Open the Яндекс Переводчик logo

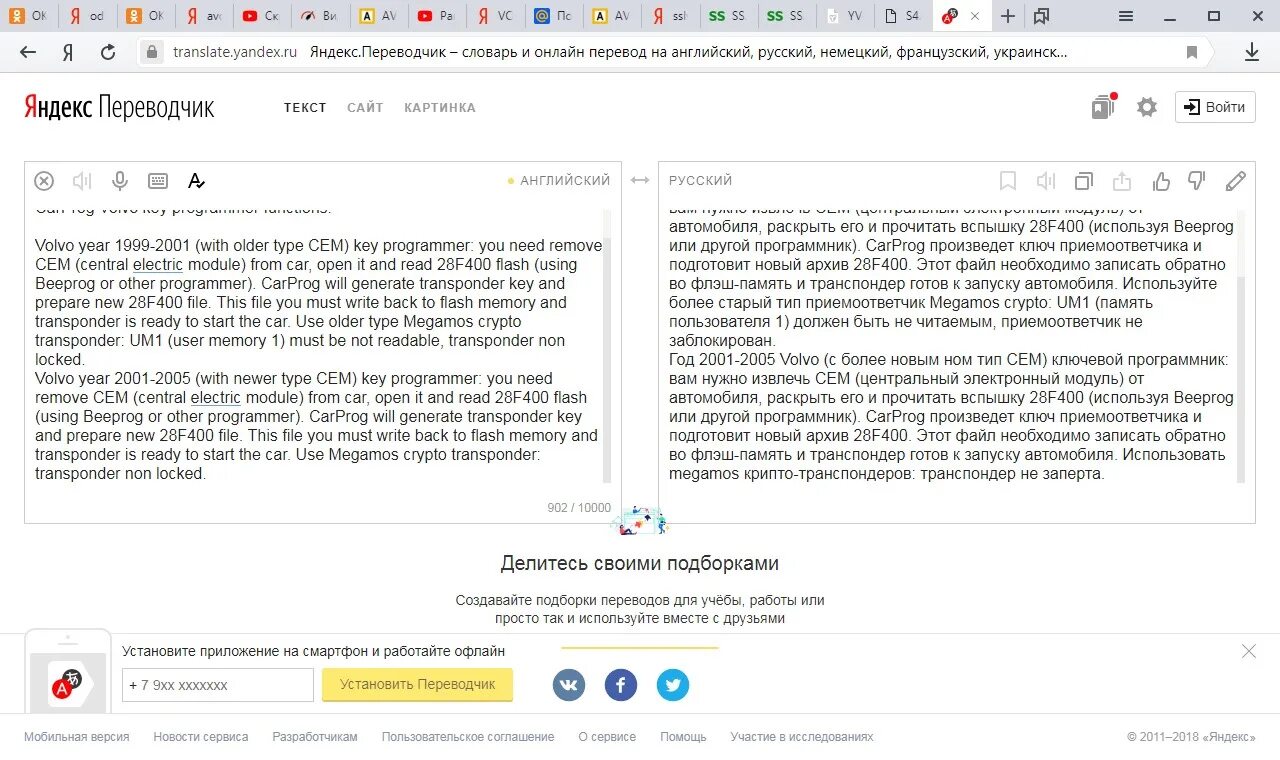119,107
